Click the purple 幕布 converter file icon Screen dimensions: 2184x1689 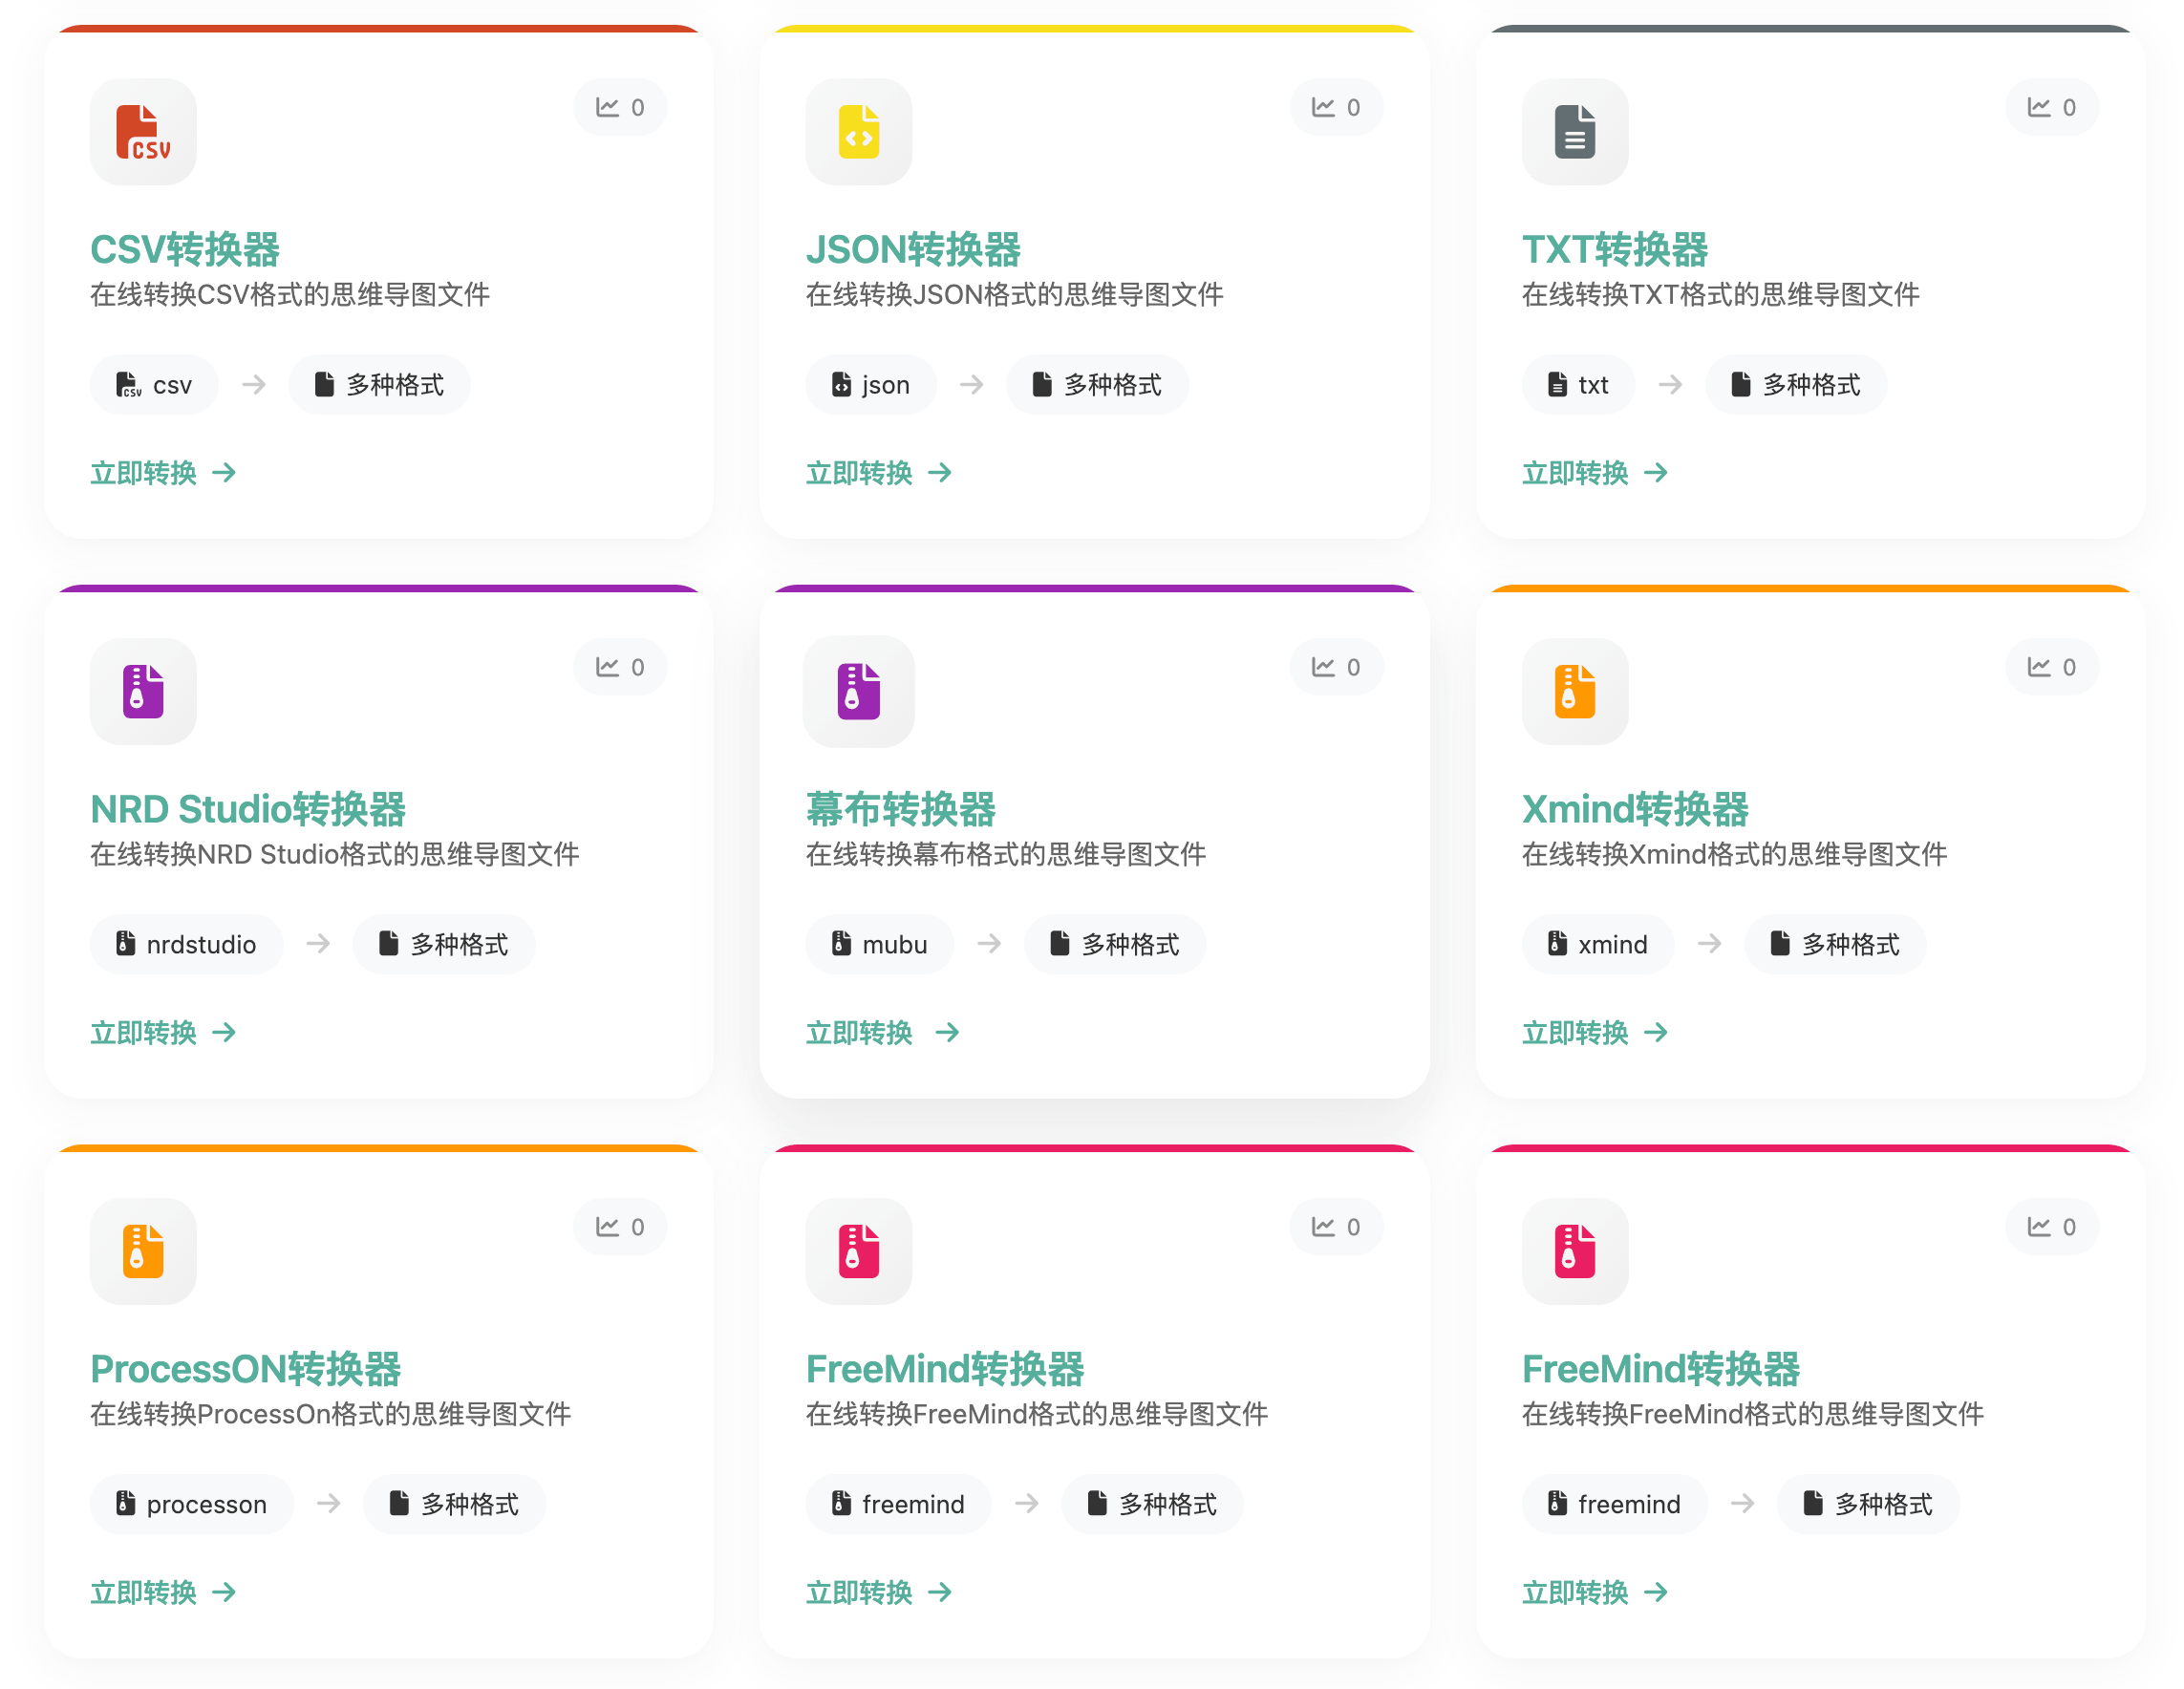pos(858,691)
